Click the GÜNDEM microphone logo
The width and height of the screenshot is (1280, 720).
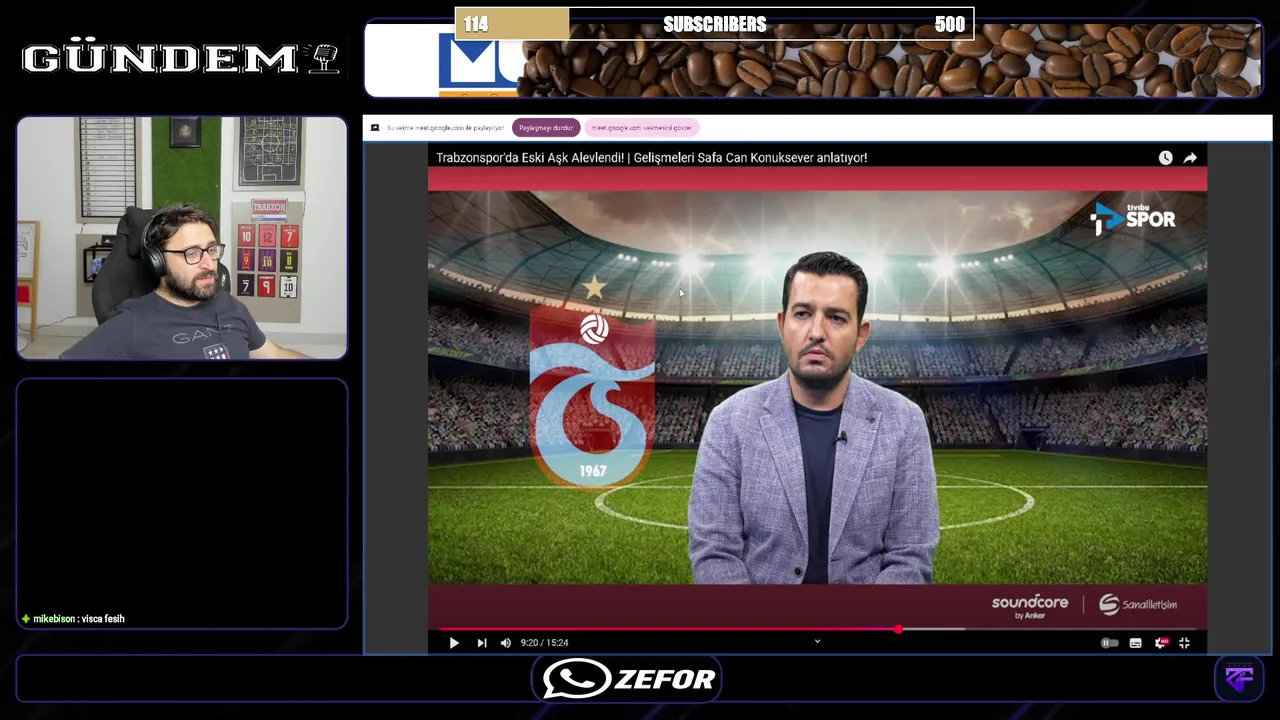[x=181, y=59]
